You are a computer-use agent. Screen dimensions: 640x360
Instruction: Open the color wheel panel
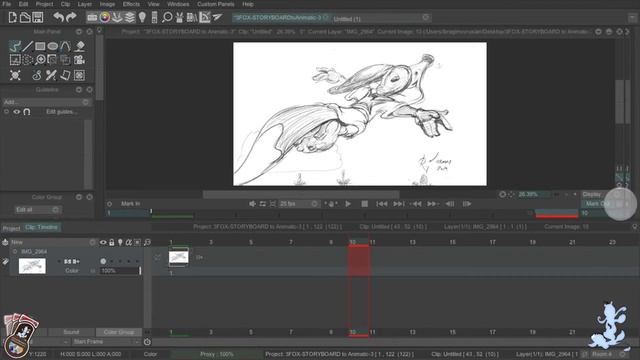click(105, 18)
